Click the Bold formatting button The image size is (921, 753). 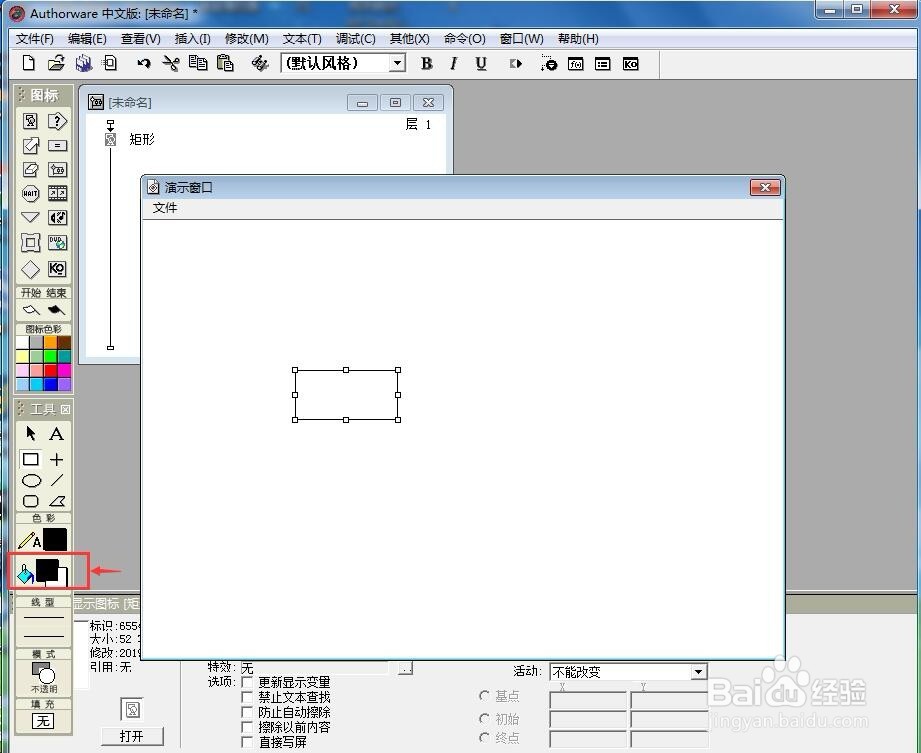click(427, 63)
